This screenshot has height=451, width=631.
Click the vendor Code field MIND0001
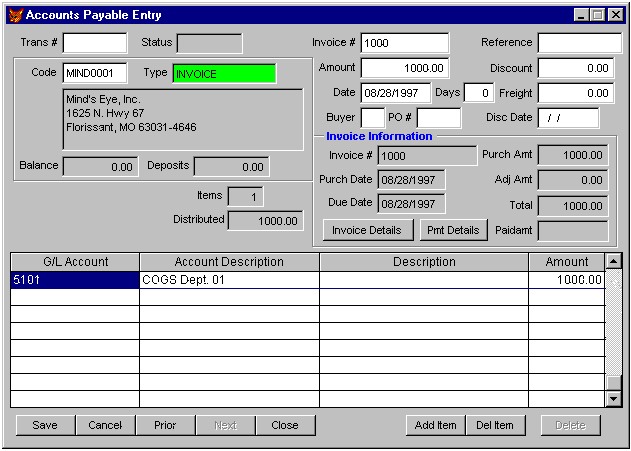[x=95, y=73]
